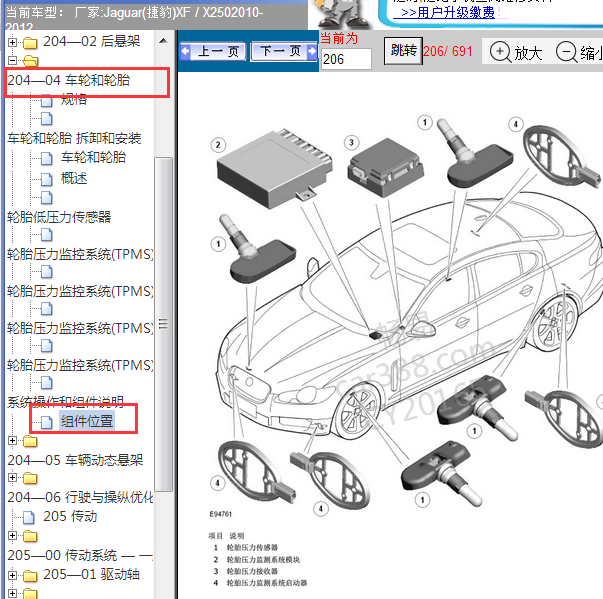
Task: Click the 放大 zoom-in magnifier icon
Action: click(500, 52)
